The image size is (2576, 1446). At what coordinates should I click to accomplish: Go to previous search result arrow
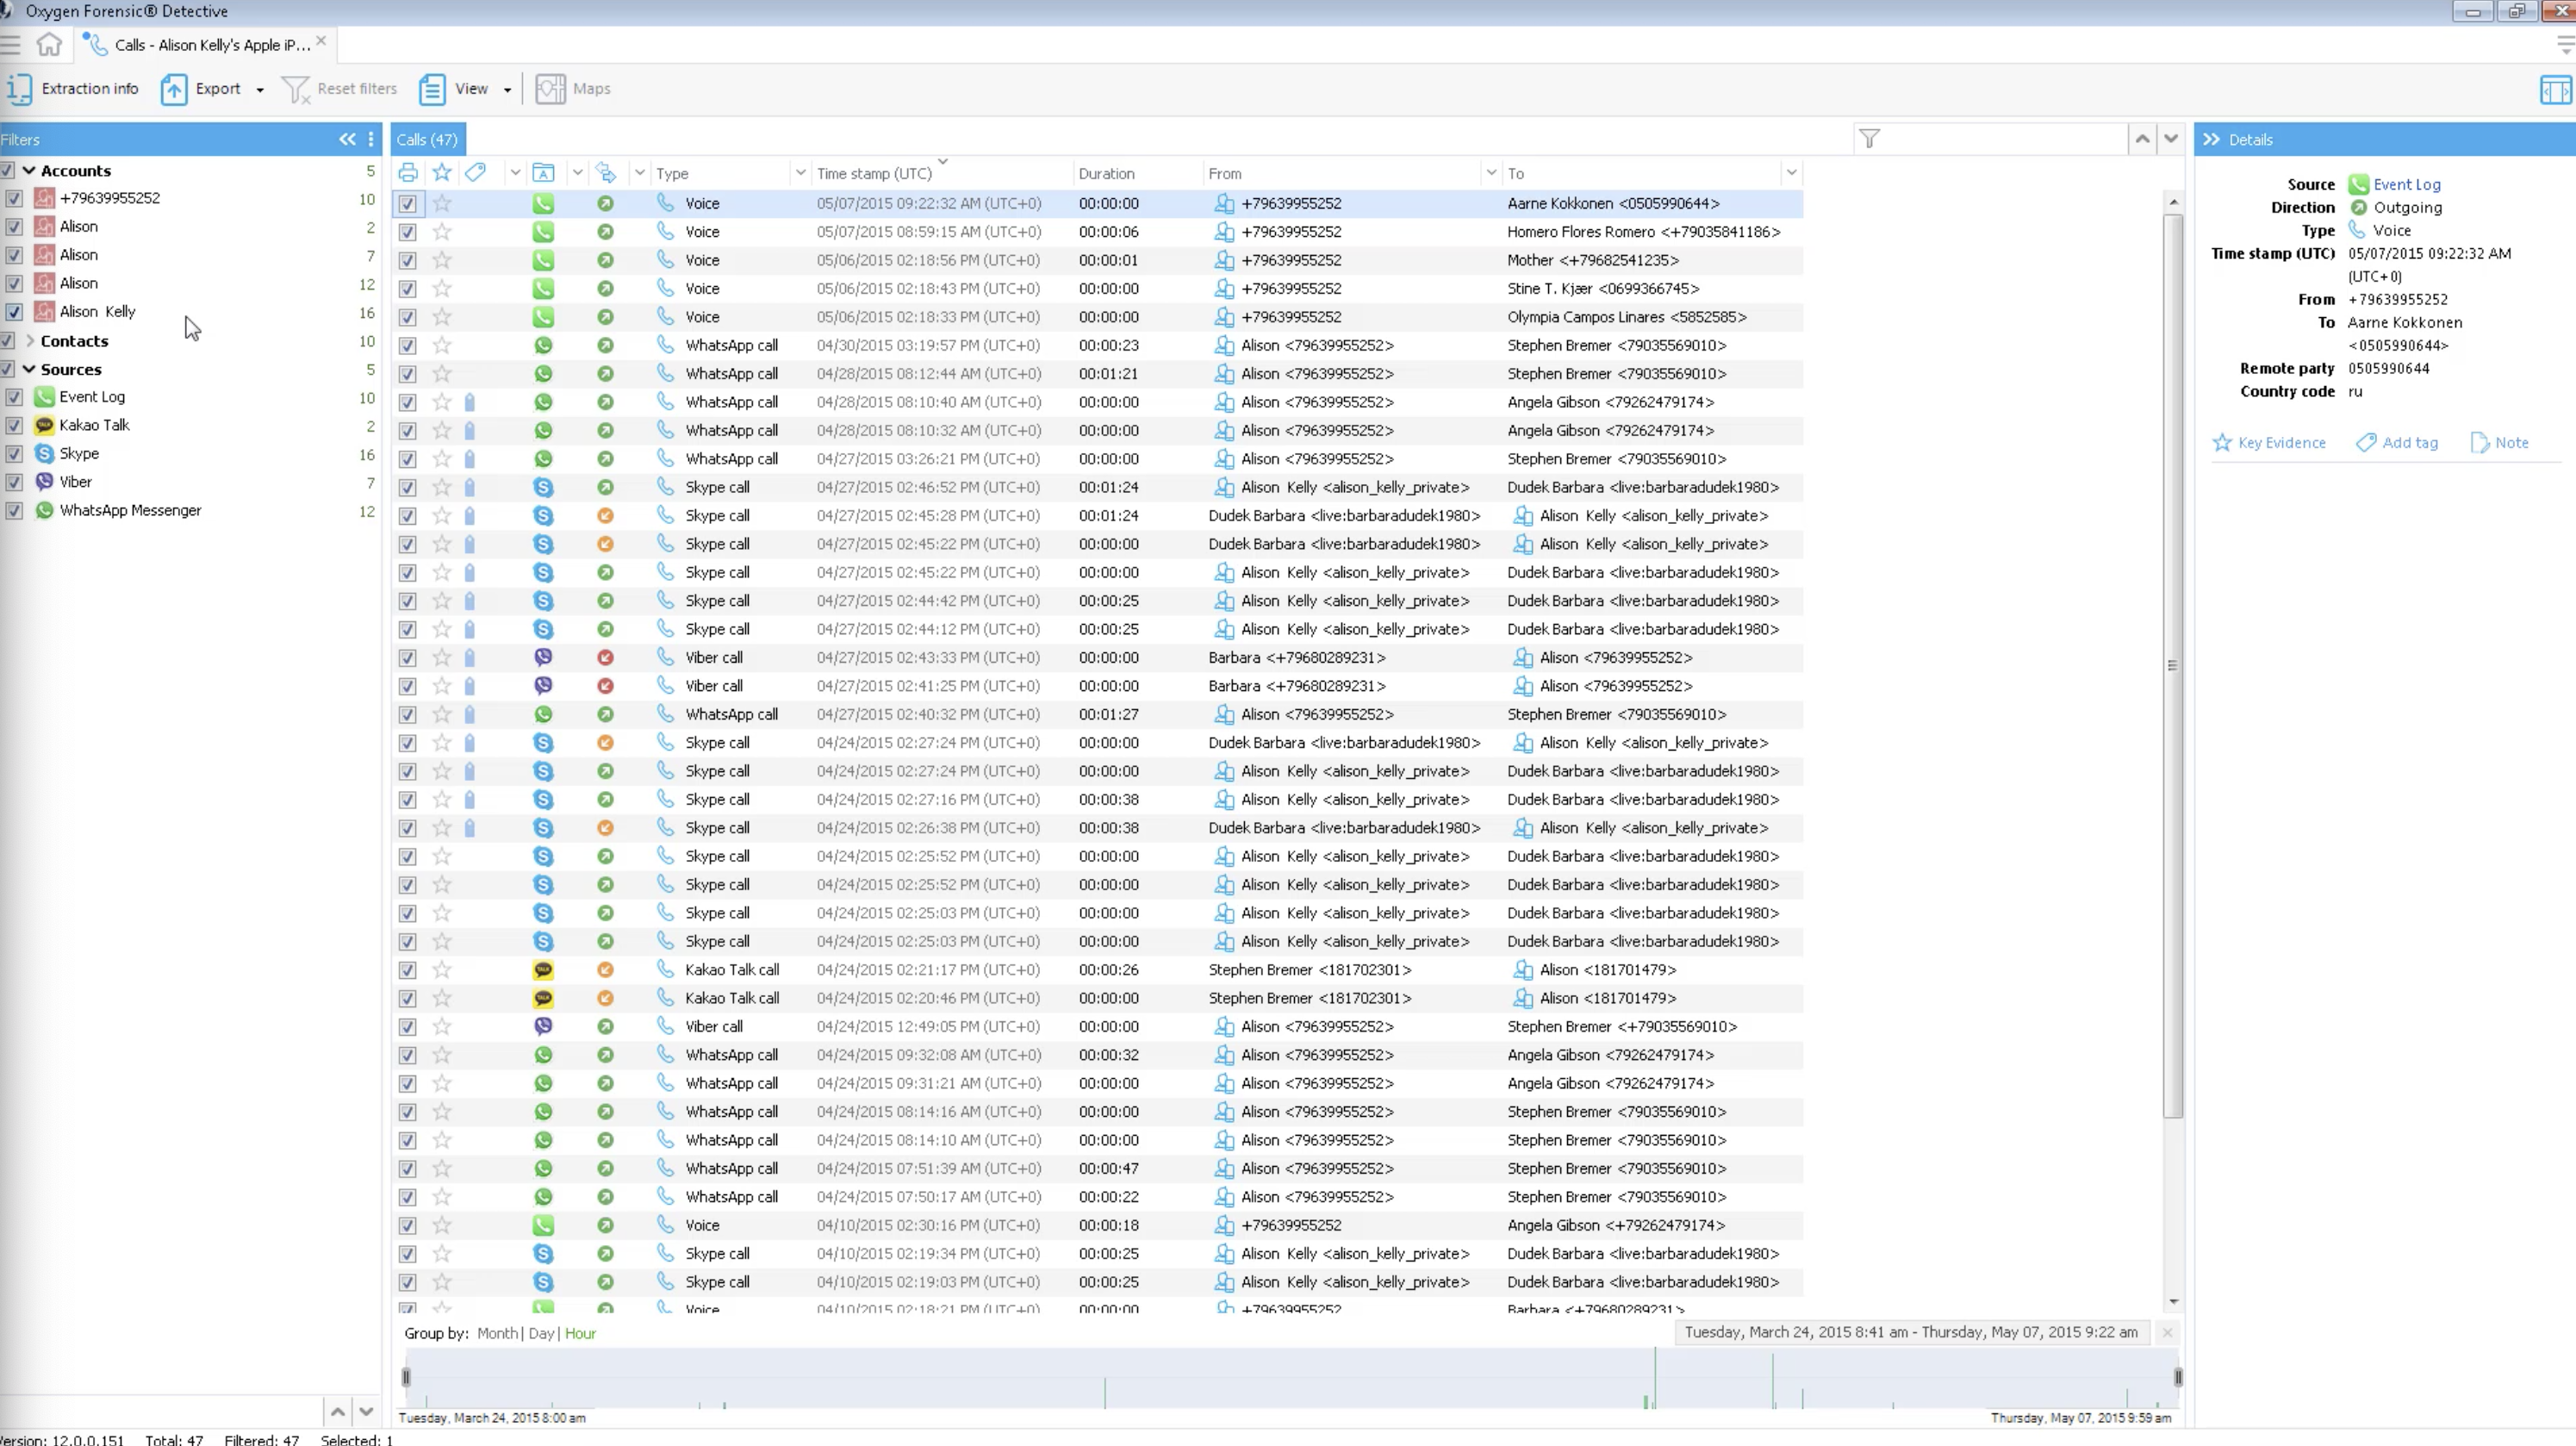[2142, 139]
